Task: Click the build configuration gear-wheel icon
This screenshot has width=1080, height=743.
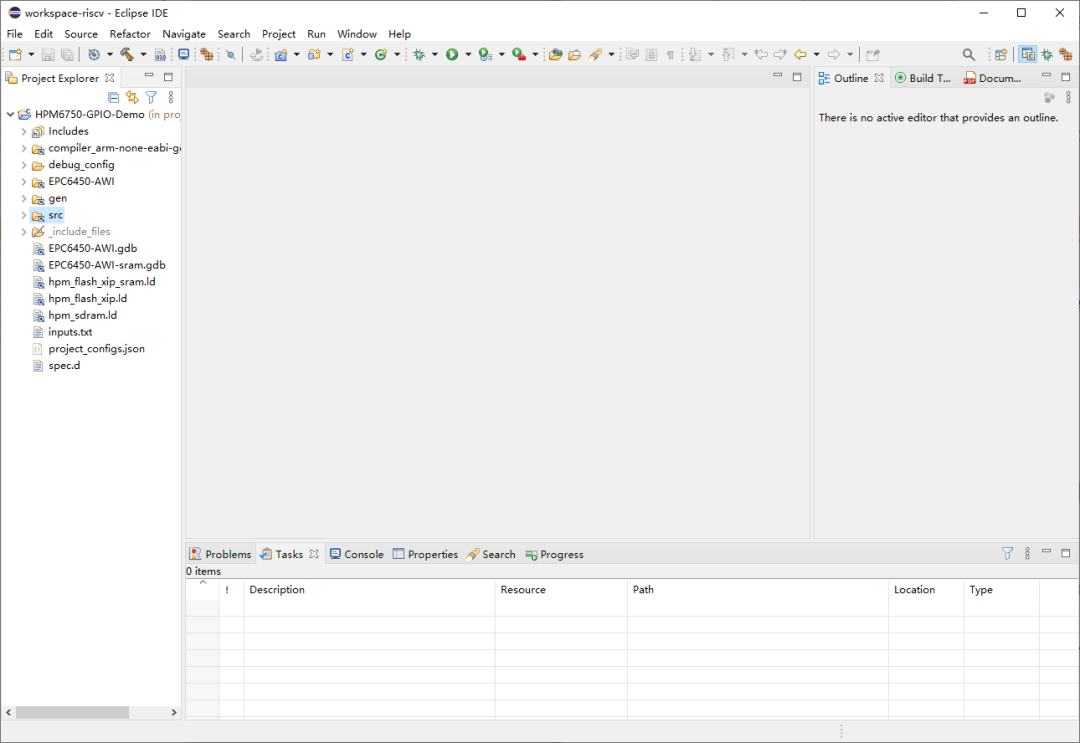Action: click(x=94, y=54)
